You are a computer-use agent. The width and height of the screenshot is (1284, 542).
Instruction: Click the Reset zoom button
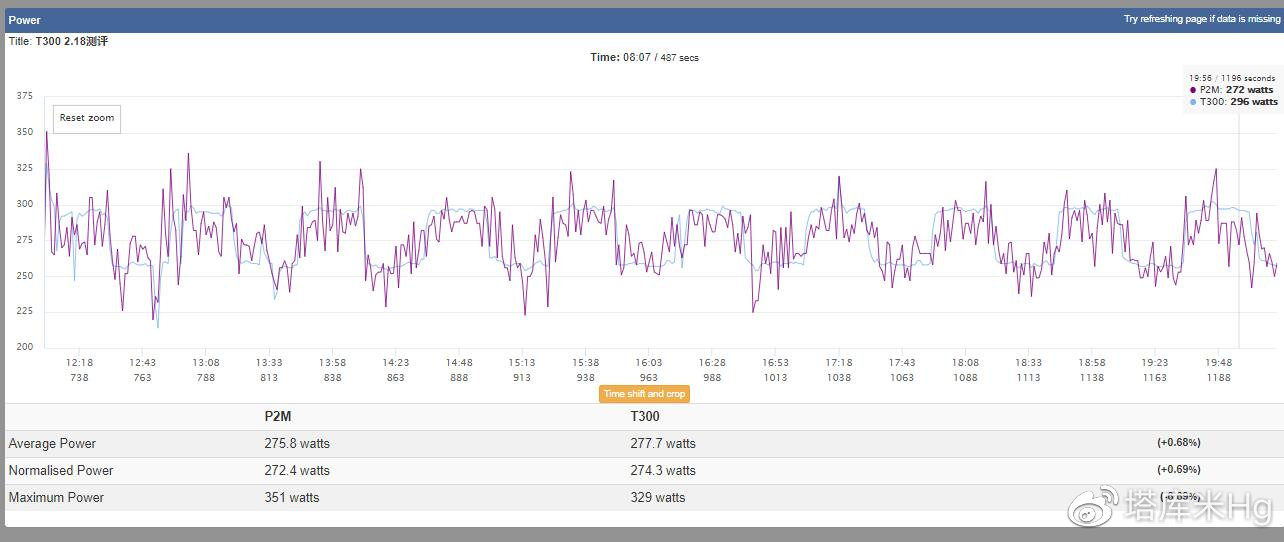[87, 118]
